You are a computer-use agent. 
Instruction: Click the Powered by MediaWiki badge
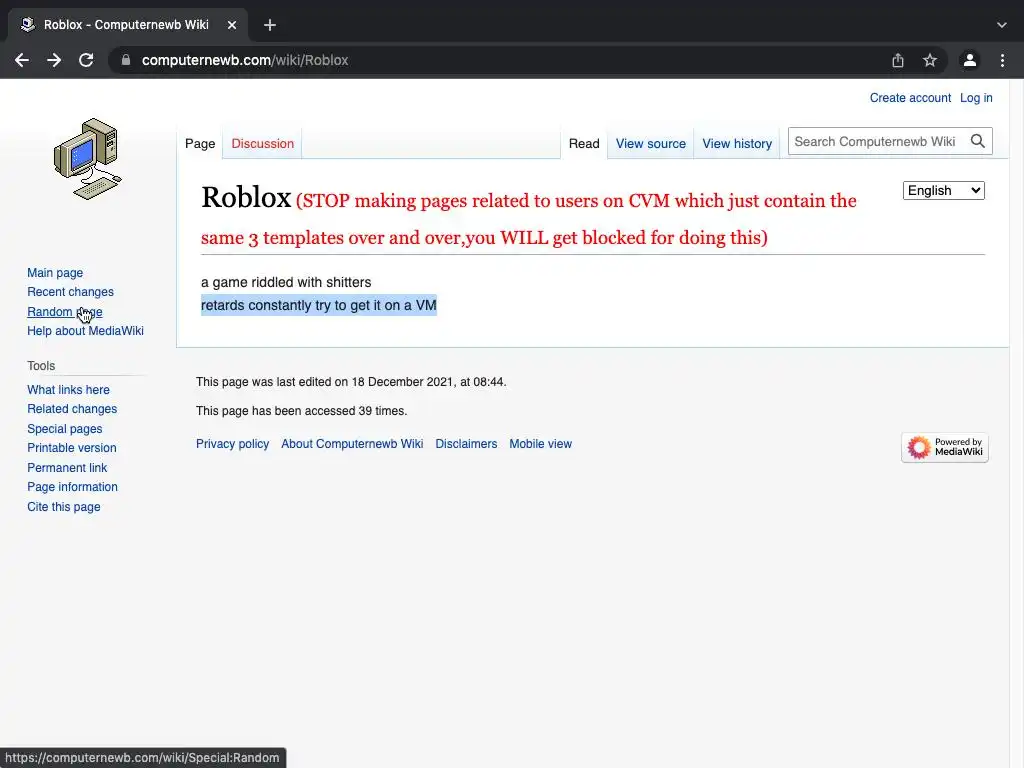[945, 447]
